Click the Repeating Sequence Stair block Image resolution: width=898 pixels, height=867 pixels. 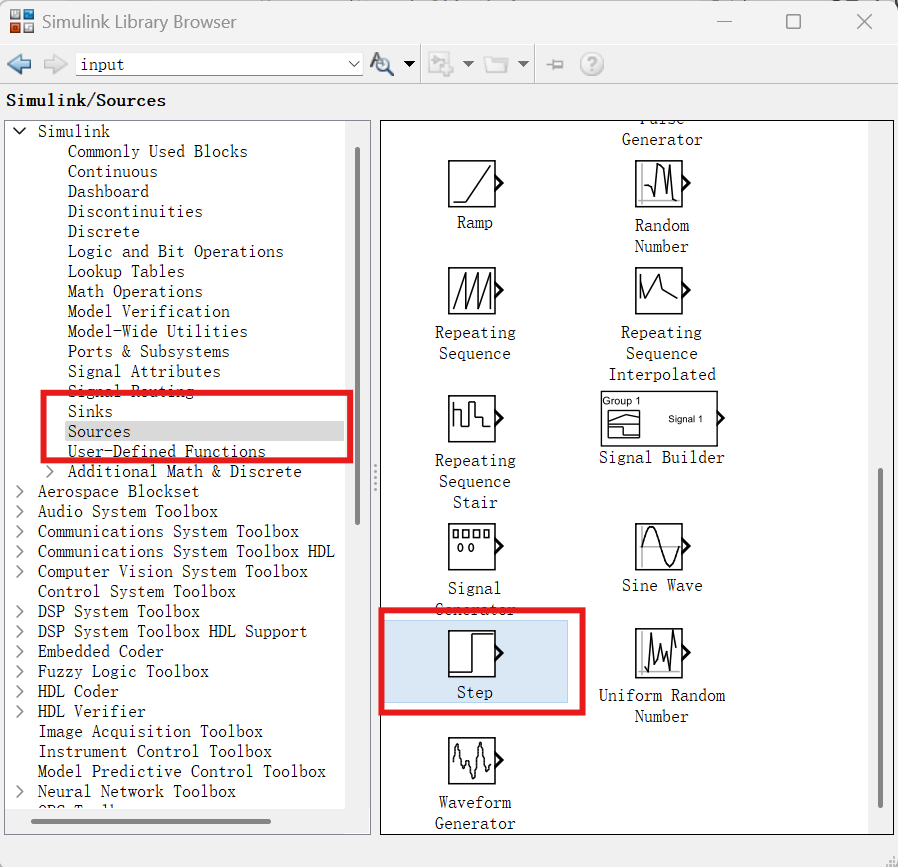473,419
